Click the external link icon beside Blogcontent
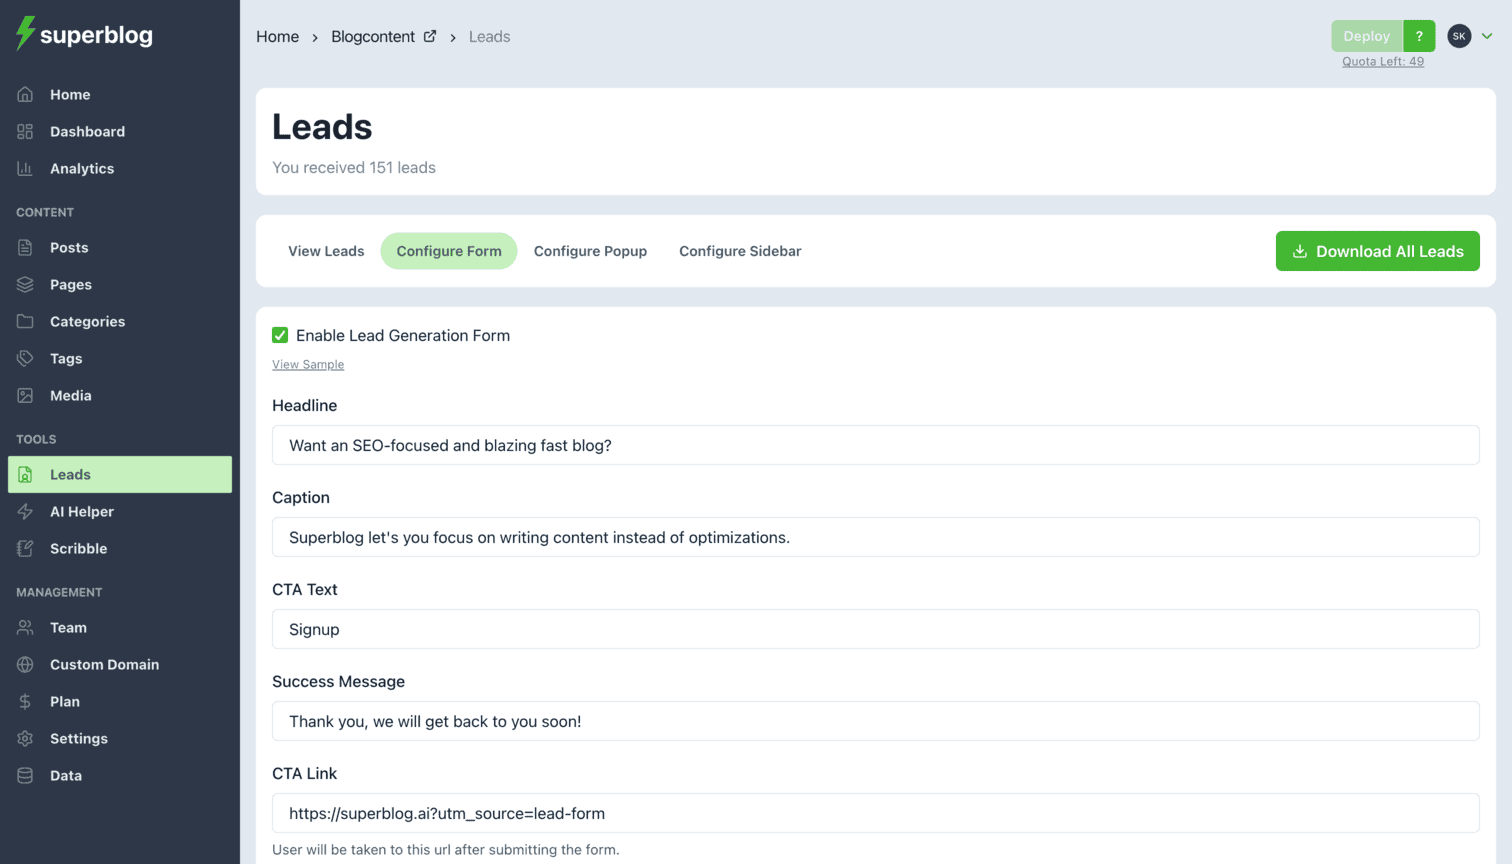 pyautogui.click(x=430, y=36)
